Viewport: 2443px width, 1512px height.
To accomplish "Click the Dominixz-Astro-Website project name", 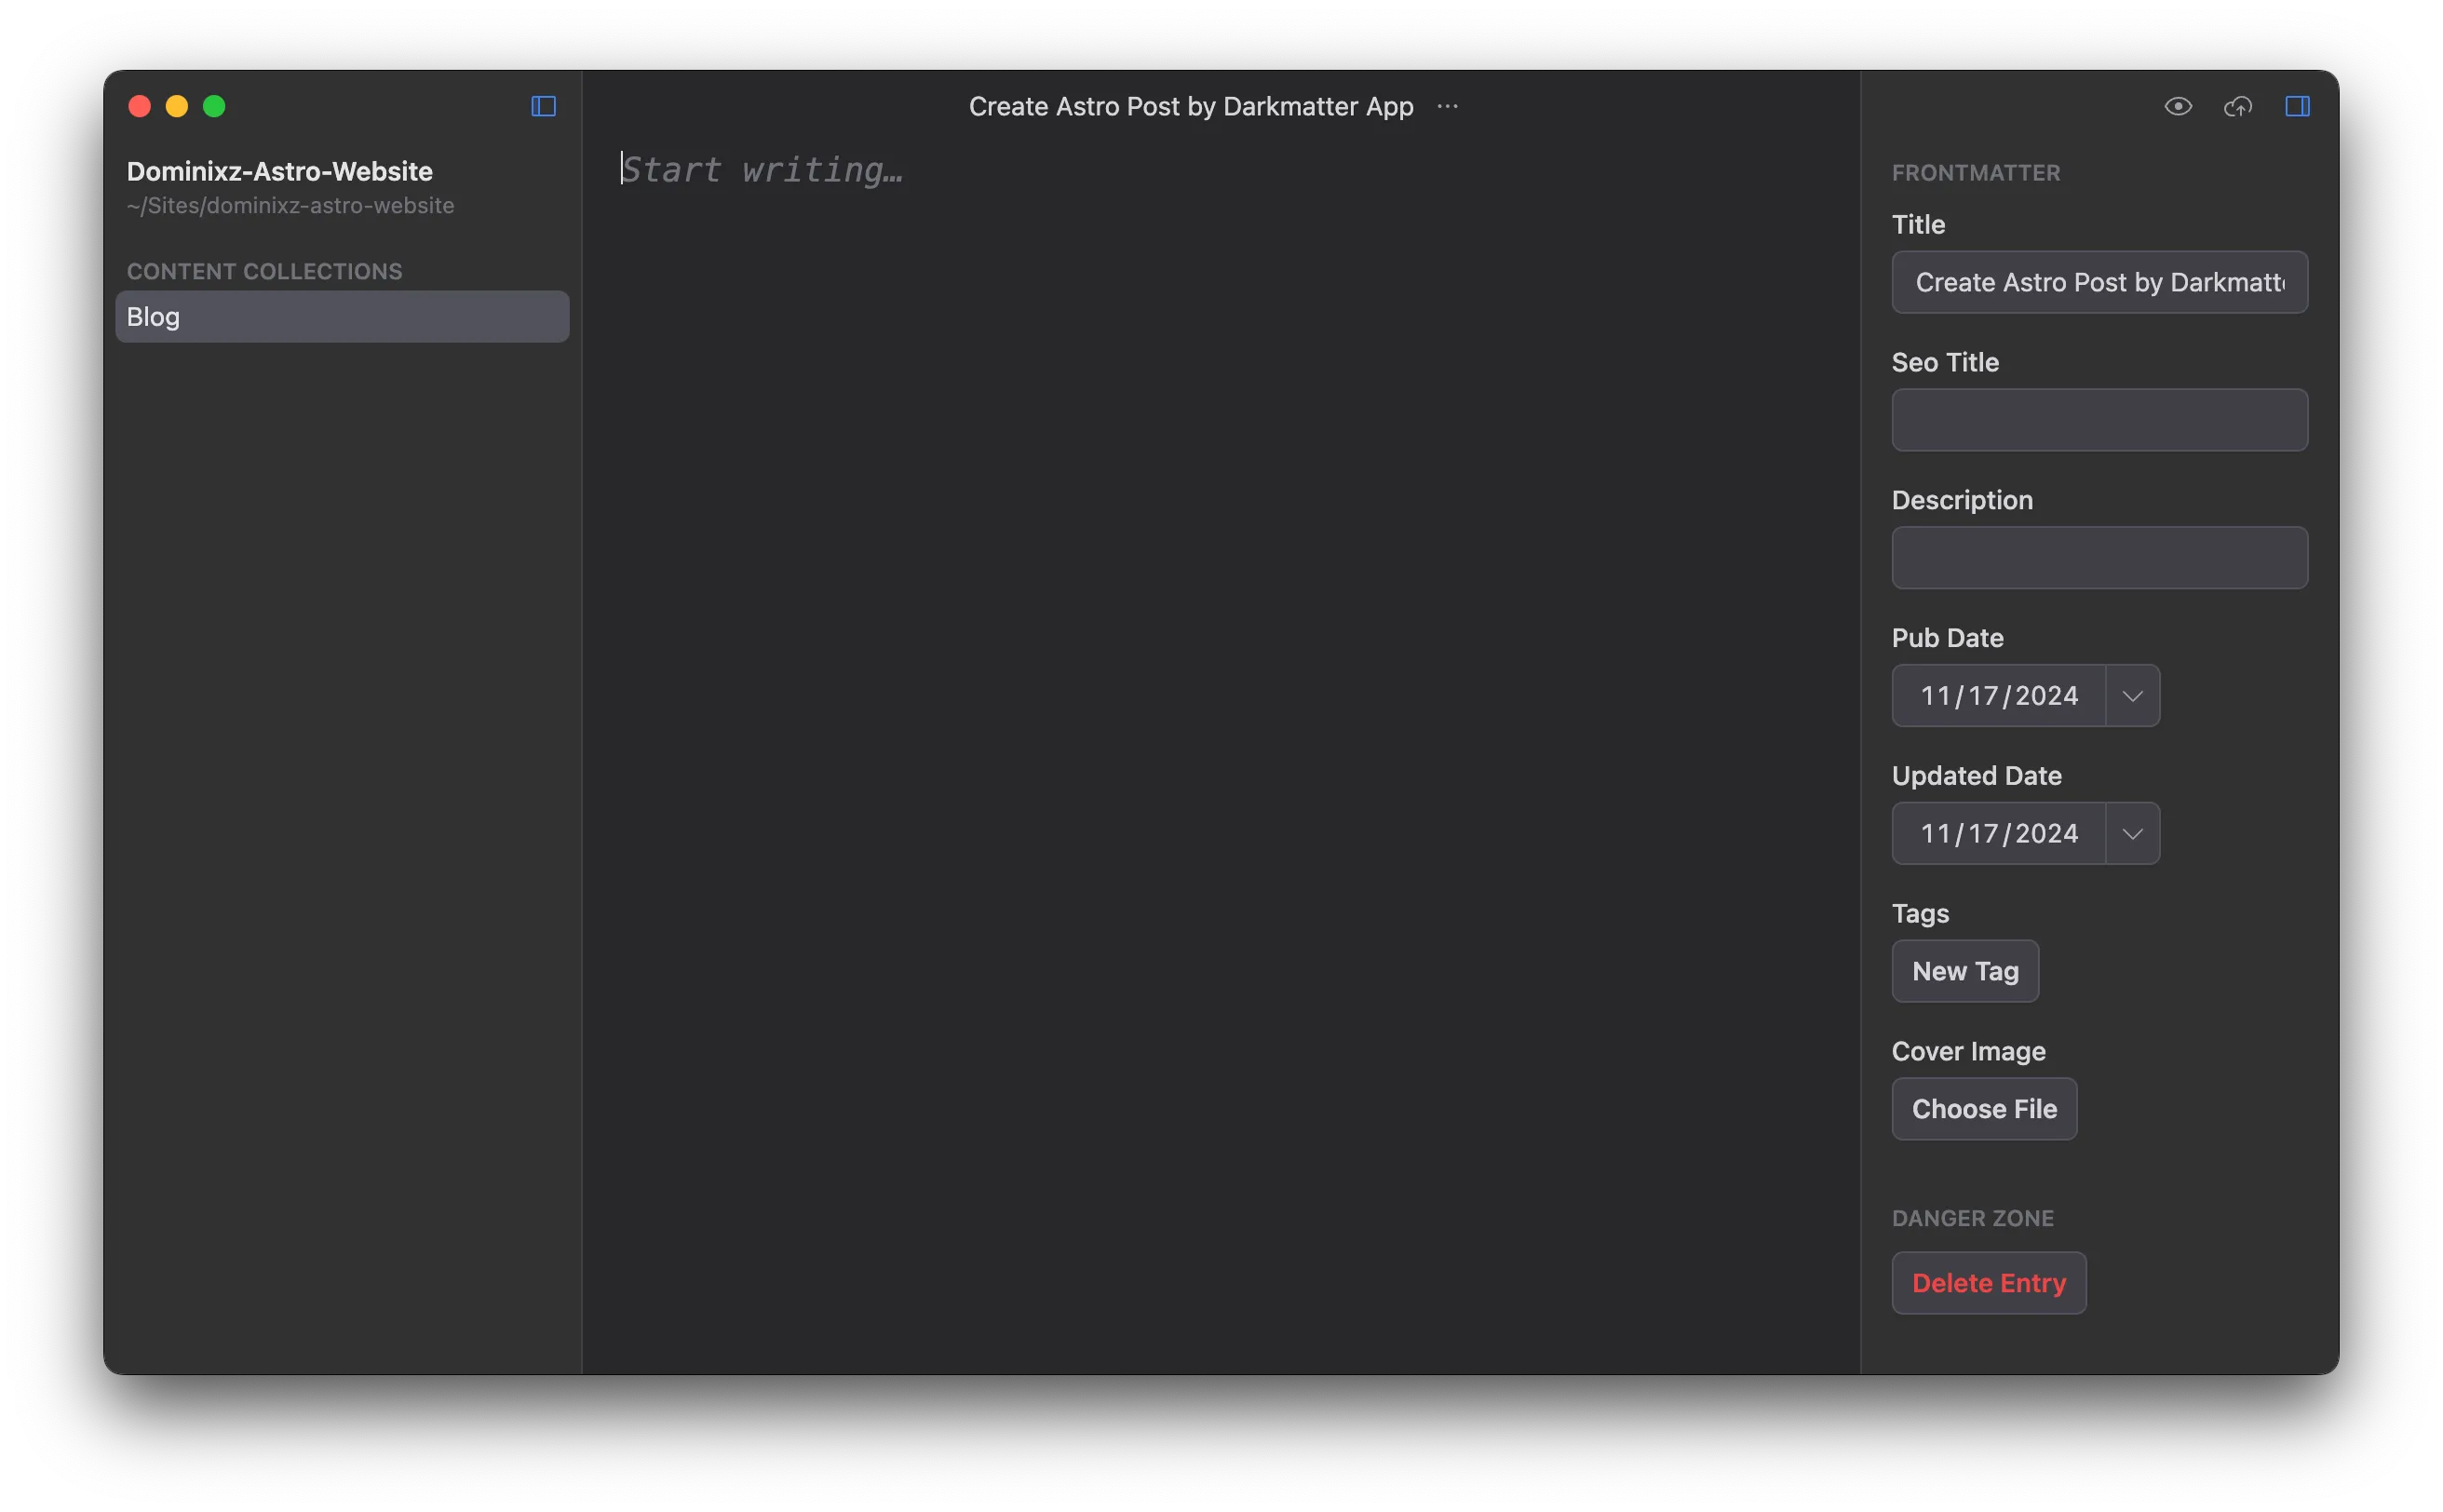I will [280, 171].
